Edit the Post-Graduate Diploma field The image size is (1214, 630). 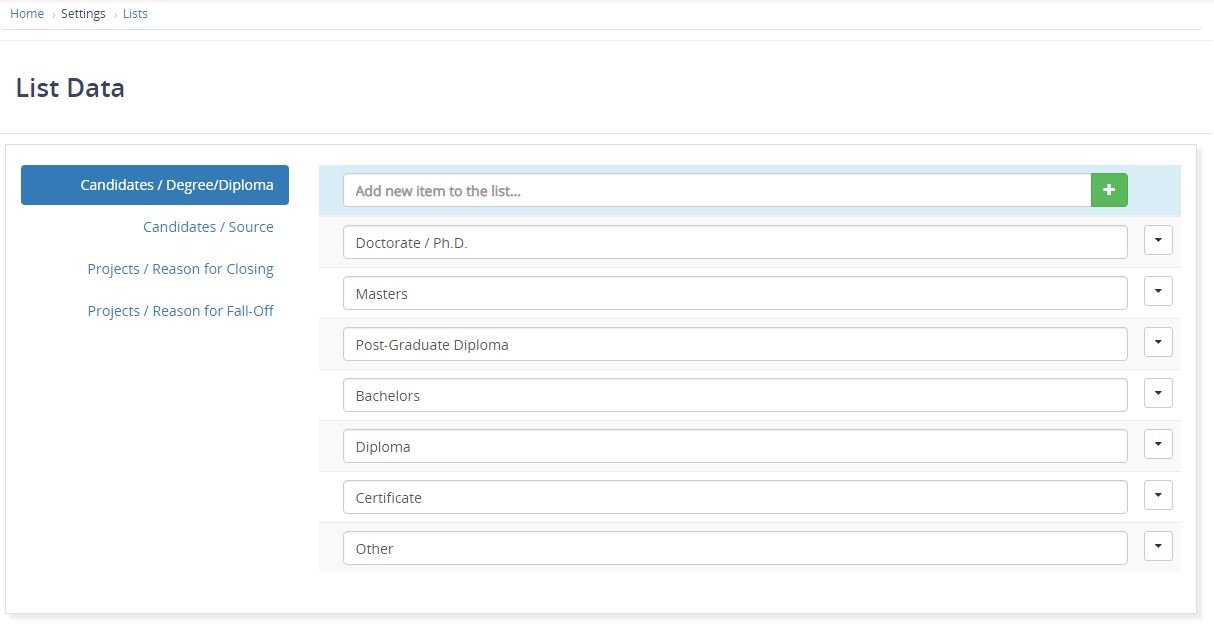pos(735,344)
